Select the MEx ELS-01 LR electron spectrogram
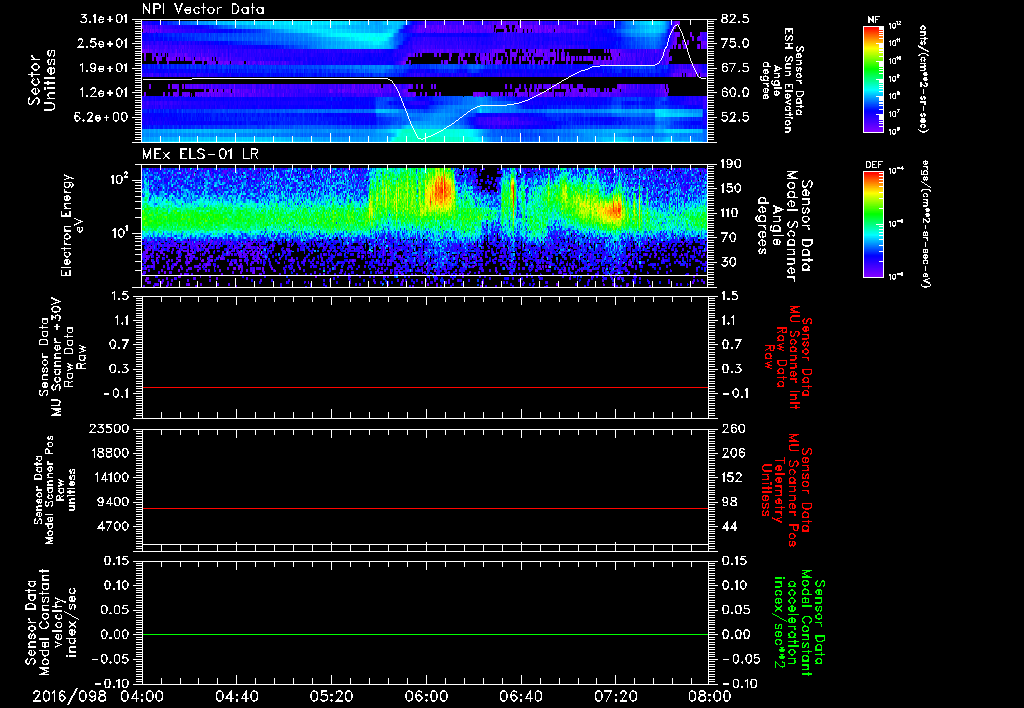 (x=424, y=226)
